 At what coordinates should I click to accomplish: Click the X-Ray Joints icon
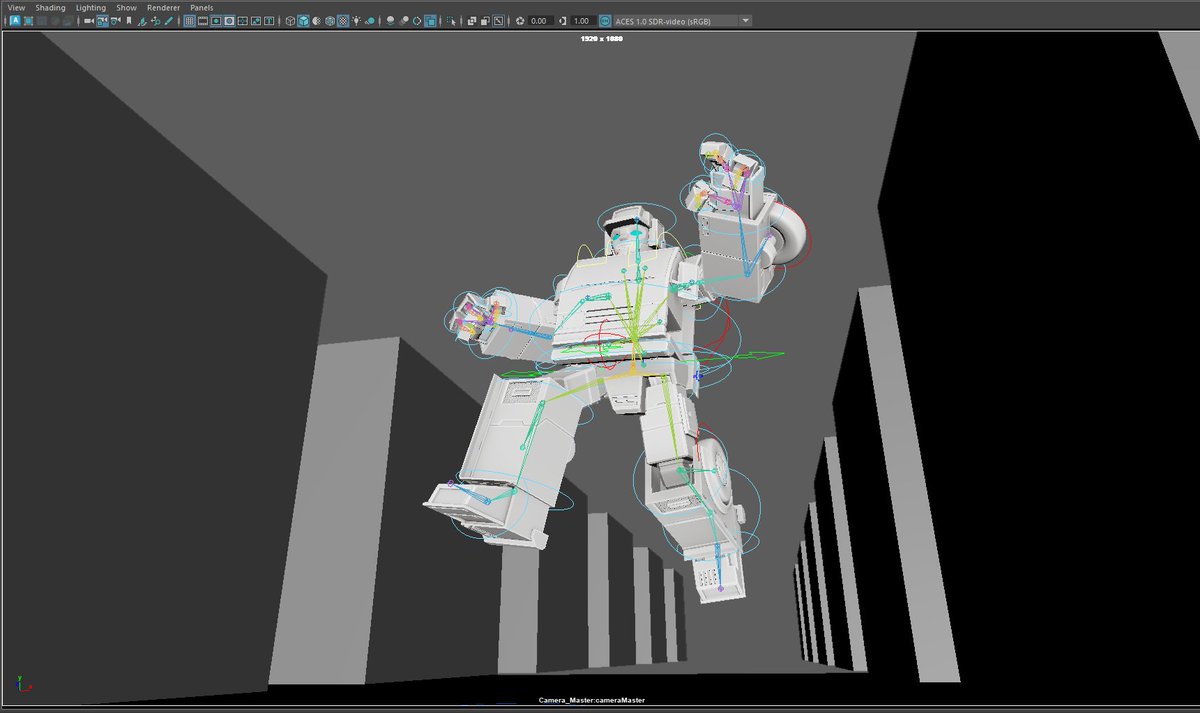498,20
